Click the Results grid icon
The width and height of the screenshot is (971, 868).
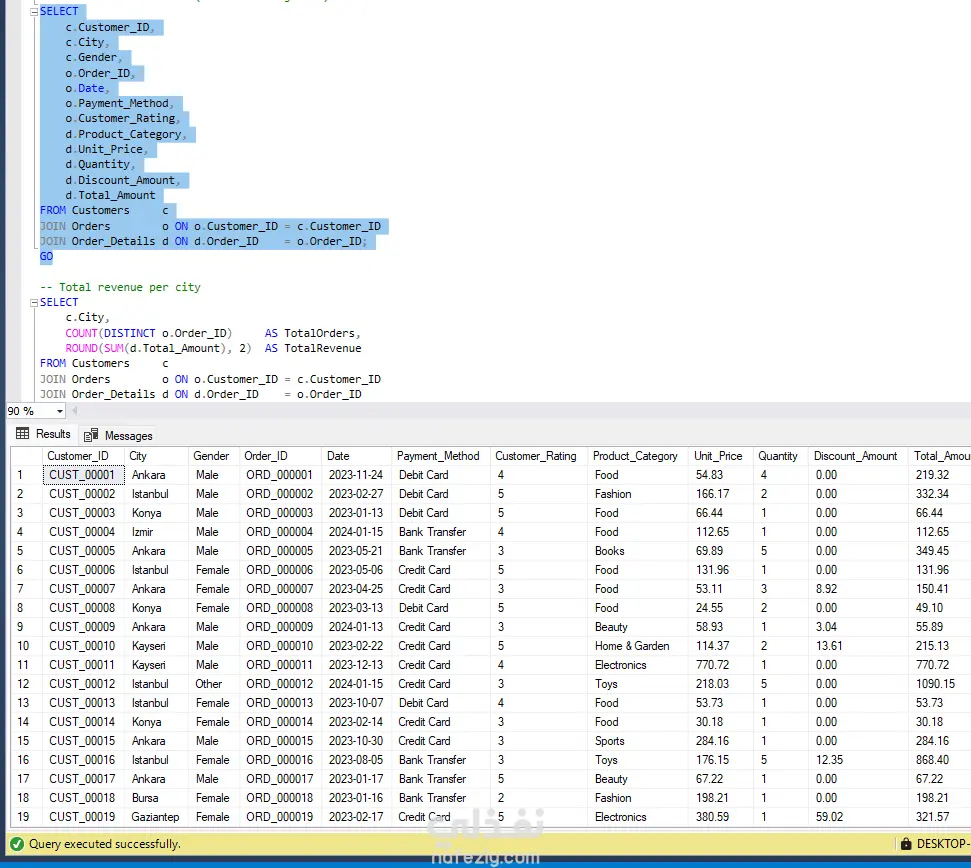click(x=22, y=433)
